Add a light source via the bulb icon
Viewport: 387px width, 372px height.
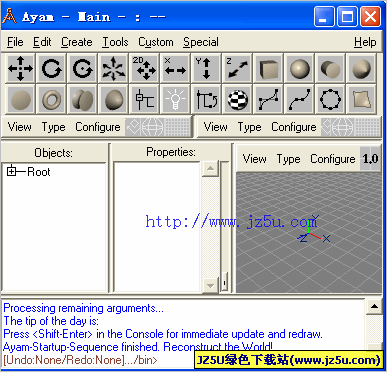coord(175,99)
